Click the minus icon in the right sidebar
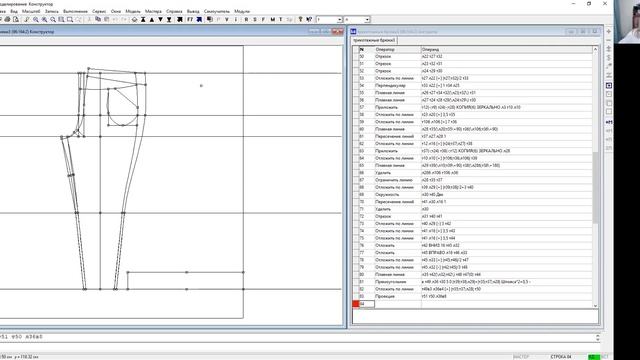Screen dimensions: 640x360 tap(609, 40)
